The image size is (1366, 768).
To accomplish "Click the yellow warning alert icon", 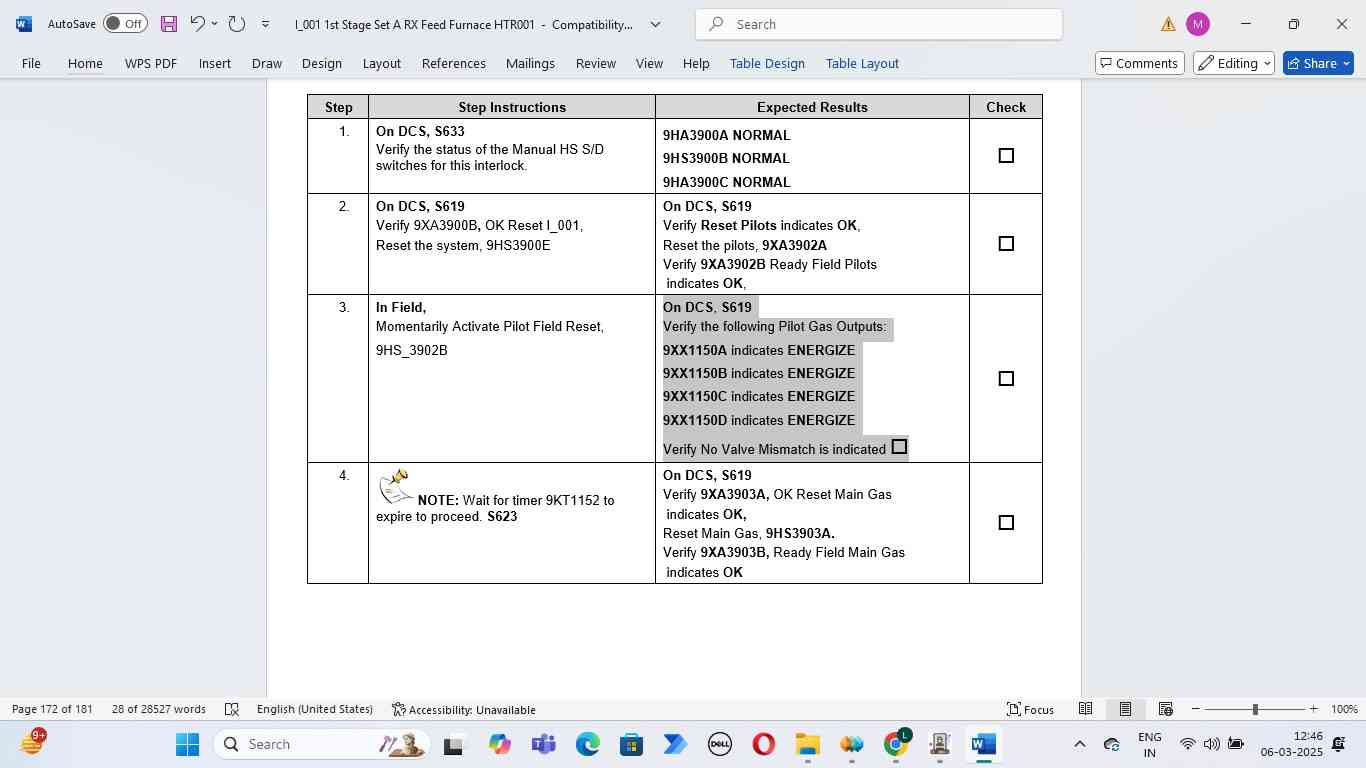I will pyautogui.click(x=1168, y=24).
